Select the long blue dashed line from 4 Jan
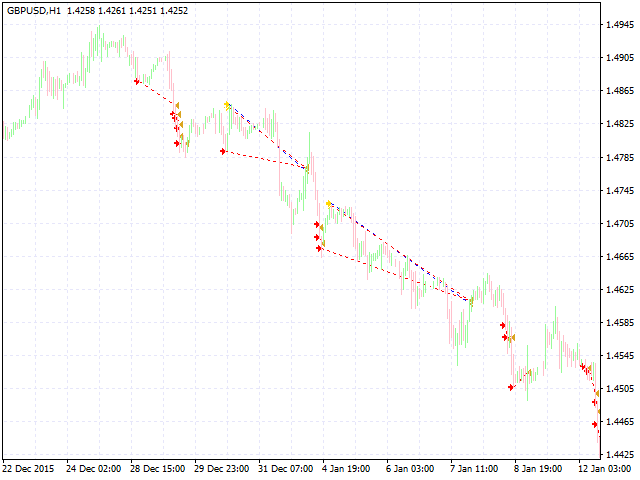This screenshot has width=640, height=480. pyautogui.click(x=400, y=250)
